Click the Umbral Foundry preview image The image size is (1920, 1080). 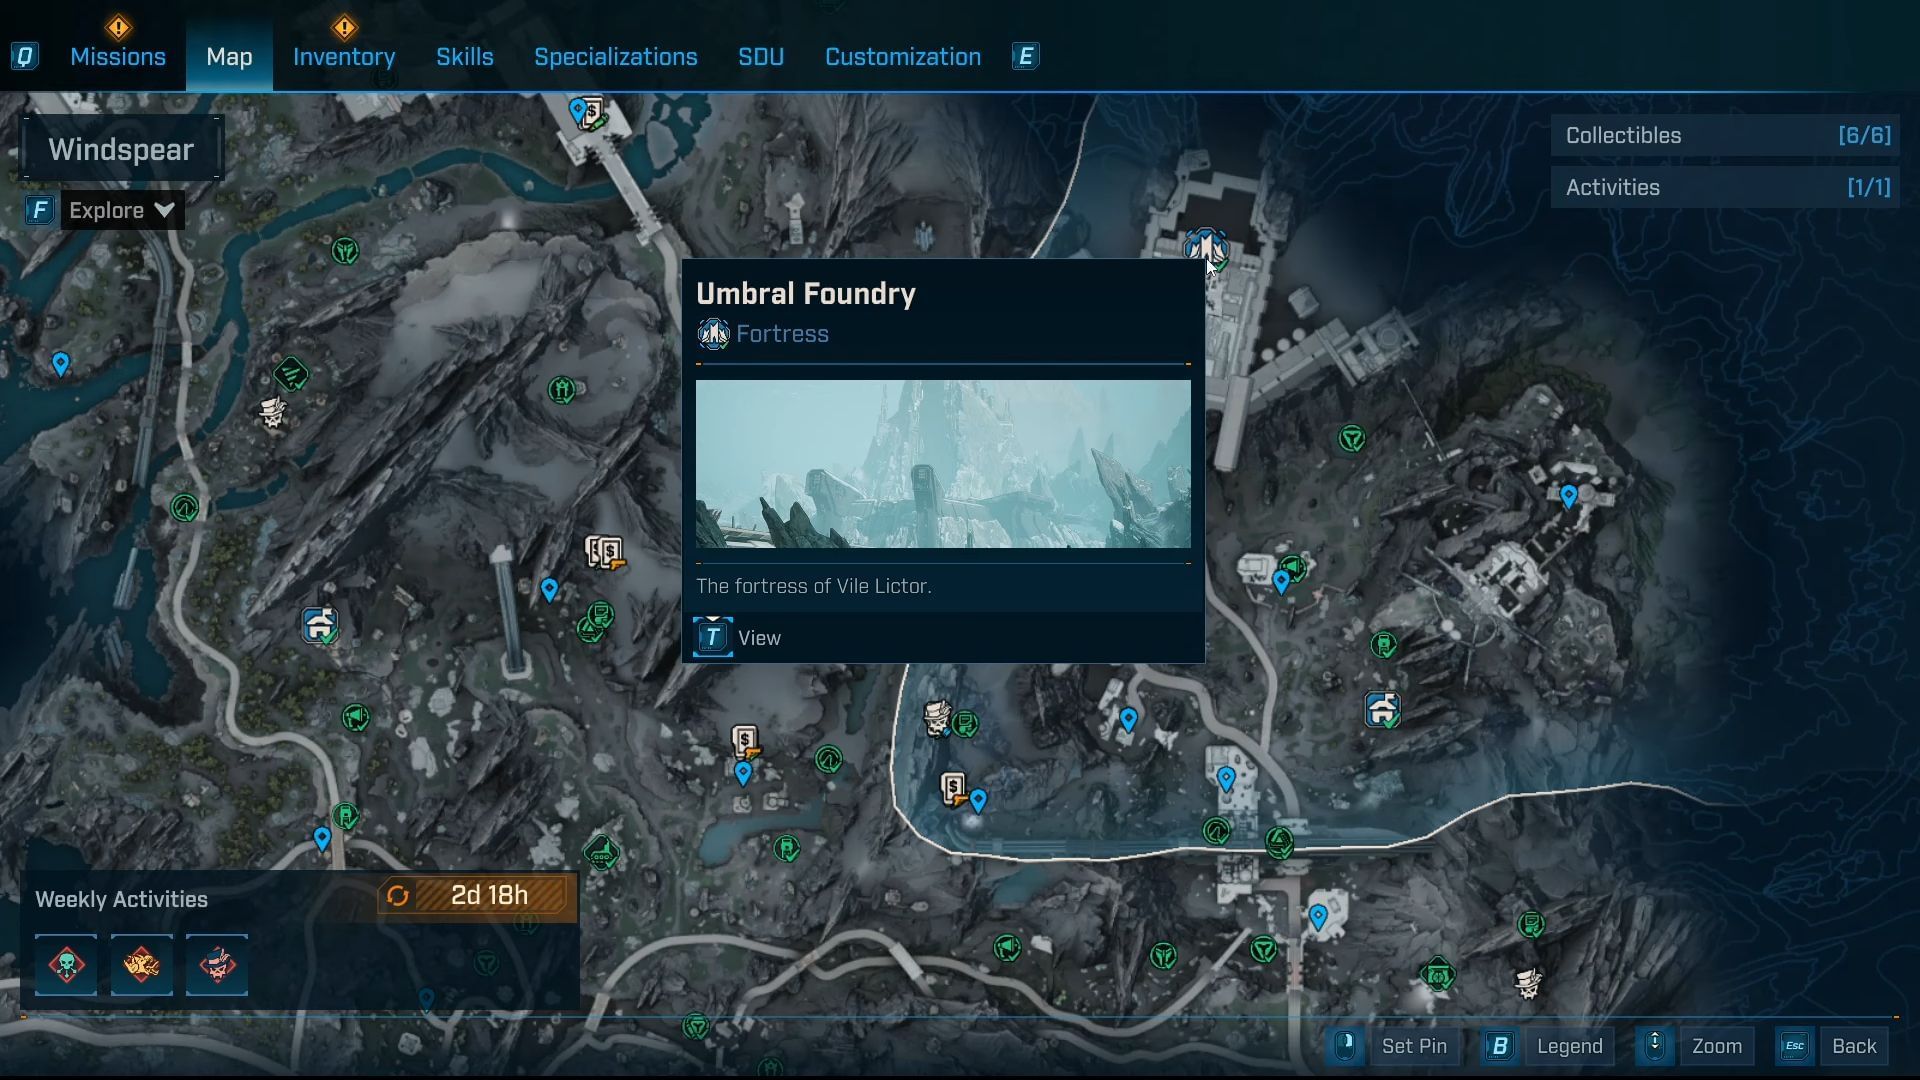coord(942,463)
